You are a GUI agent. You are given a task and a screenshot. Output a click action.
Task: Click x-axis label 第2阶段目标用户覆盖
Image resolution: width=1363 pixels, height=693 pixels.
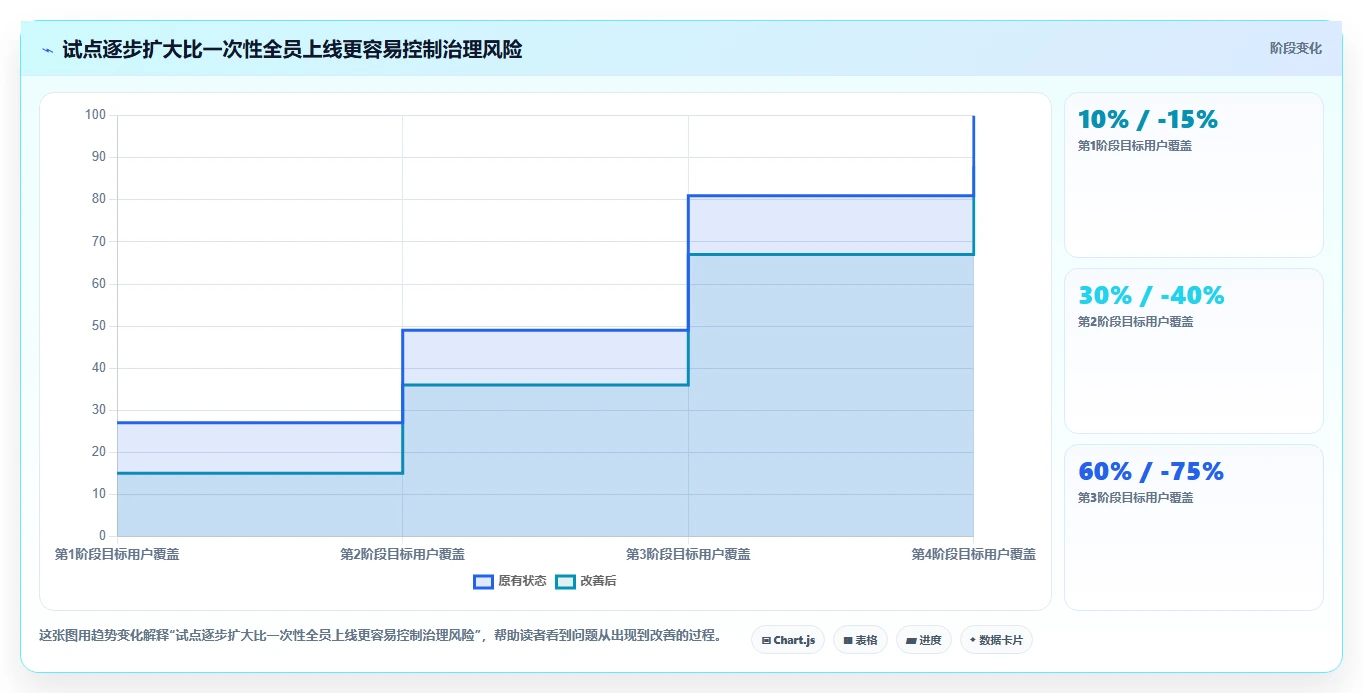pyautogui.click(x=402, y=554)
